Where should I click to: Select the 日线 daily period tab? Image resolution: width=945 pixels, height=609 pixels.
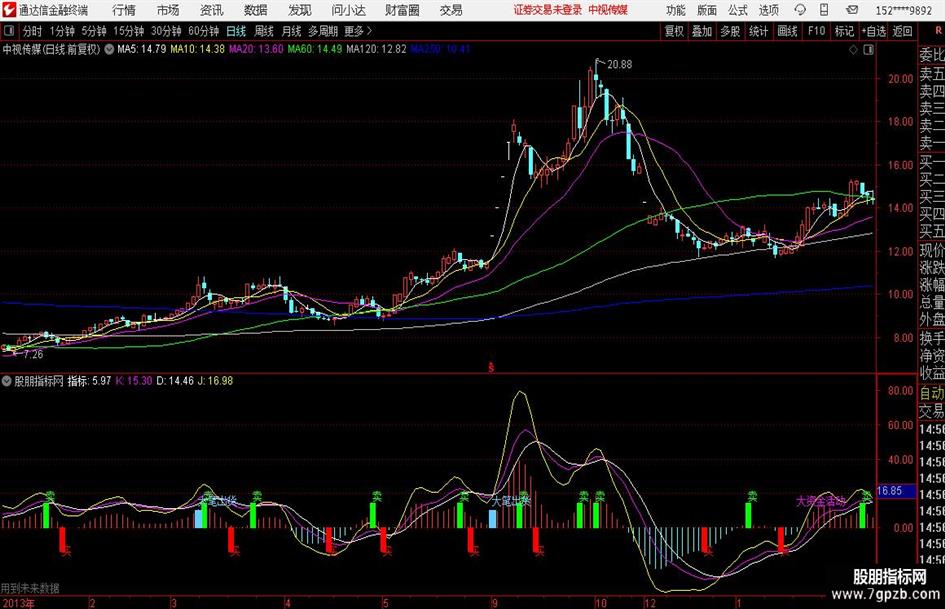pos(236,31)
